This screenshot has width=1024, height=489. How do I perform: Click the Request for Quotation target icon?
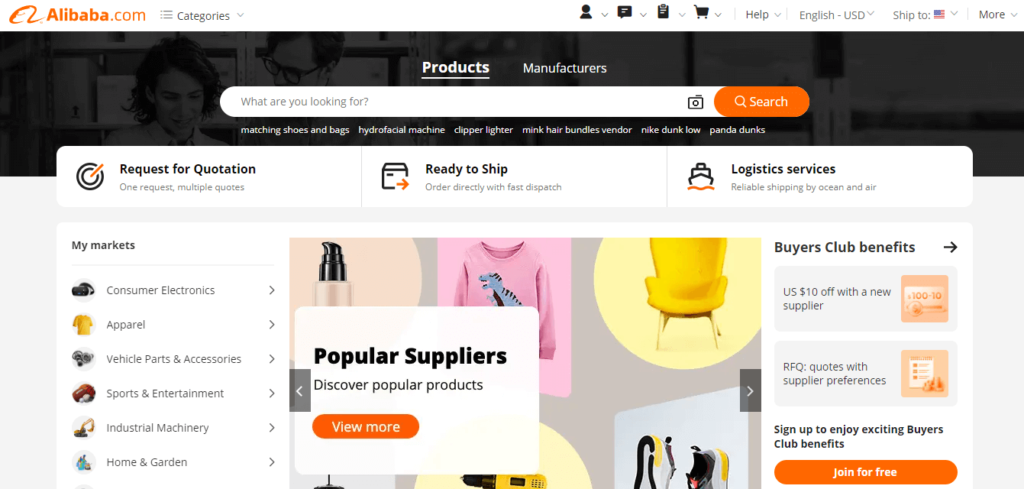(90, 176)
